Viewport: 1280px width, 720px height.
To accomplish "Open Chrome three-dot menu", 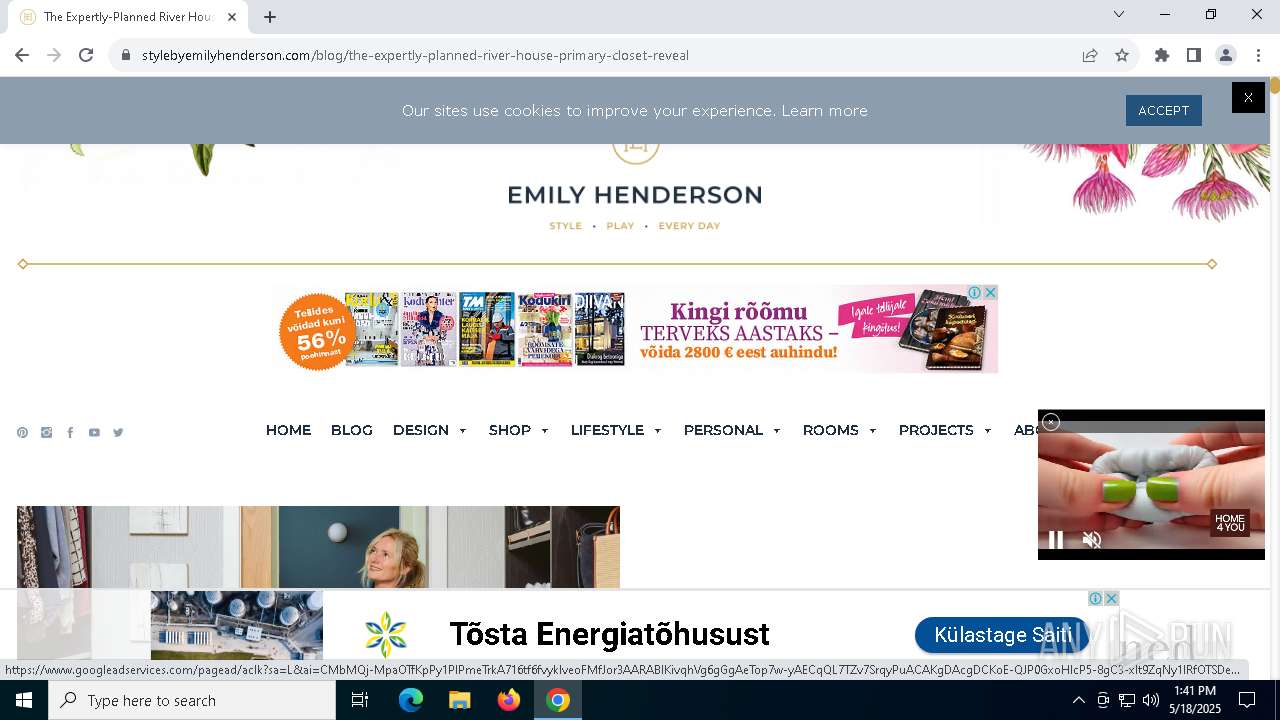I will click(1258, 55).
